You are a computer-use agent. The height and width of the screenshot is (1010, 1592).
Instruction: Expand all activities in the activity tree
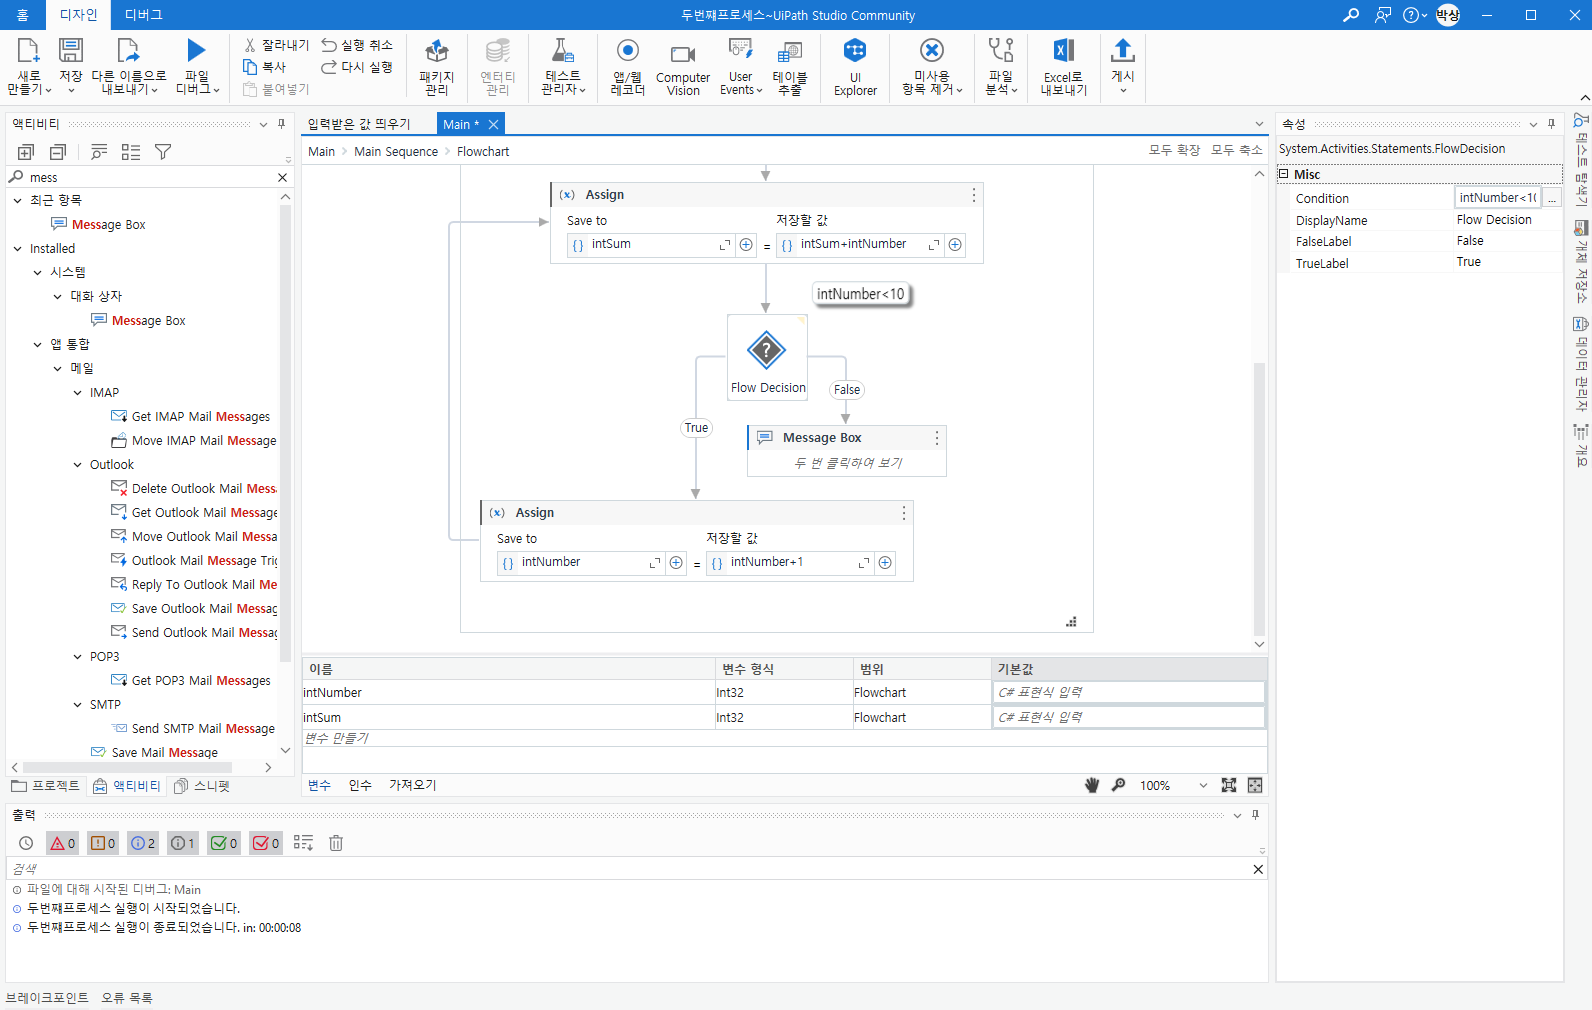pos(26,152)
